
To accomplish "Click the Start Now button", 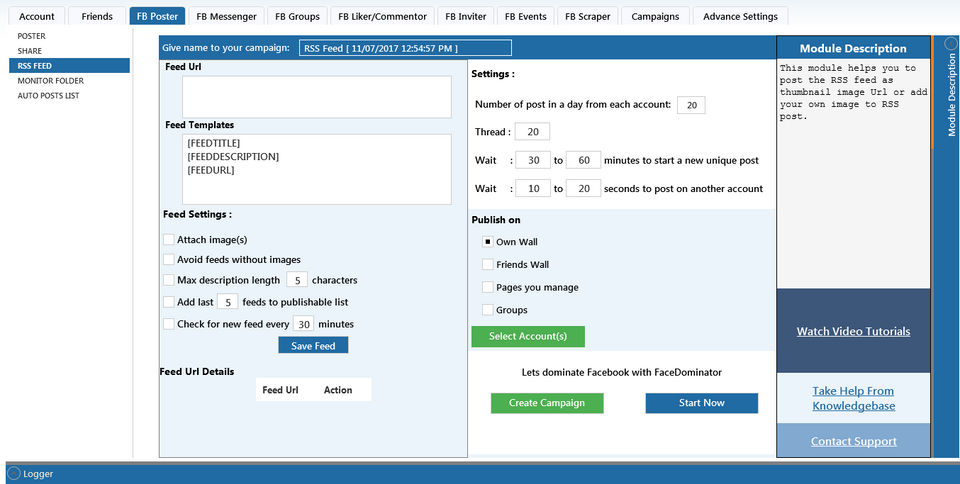I will point(702,403).
